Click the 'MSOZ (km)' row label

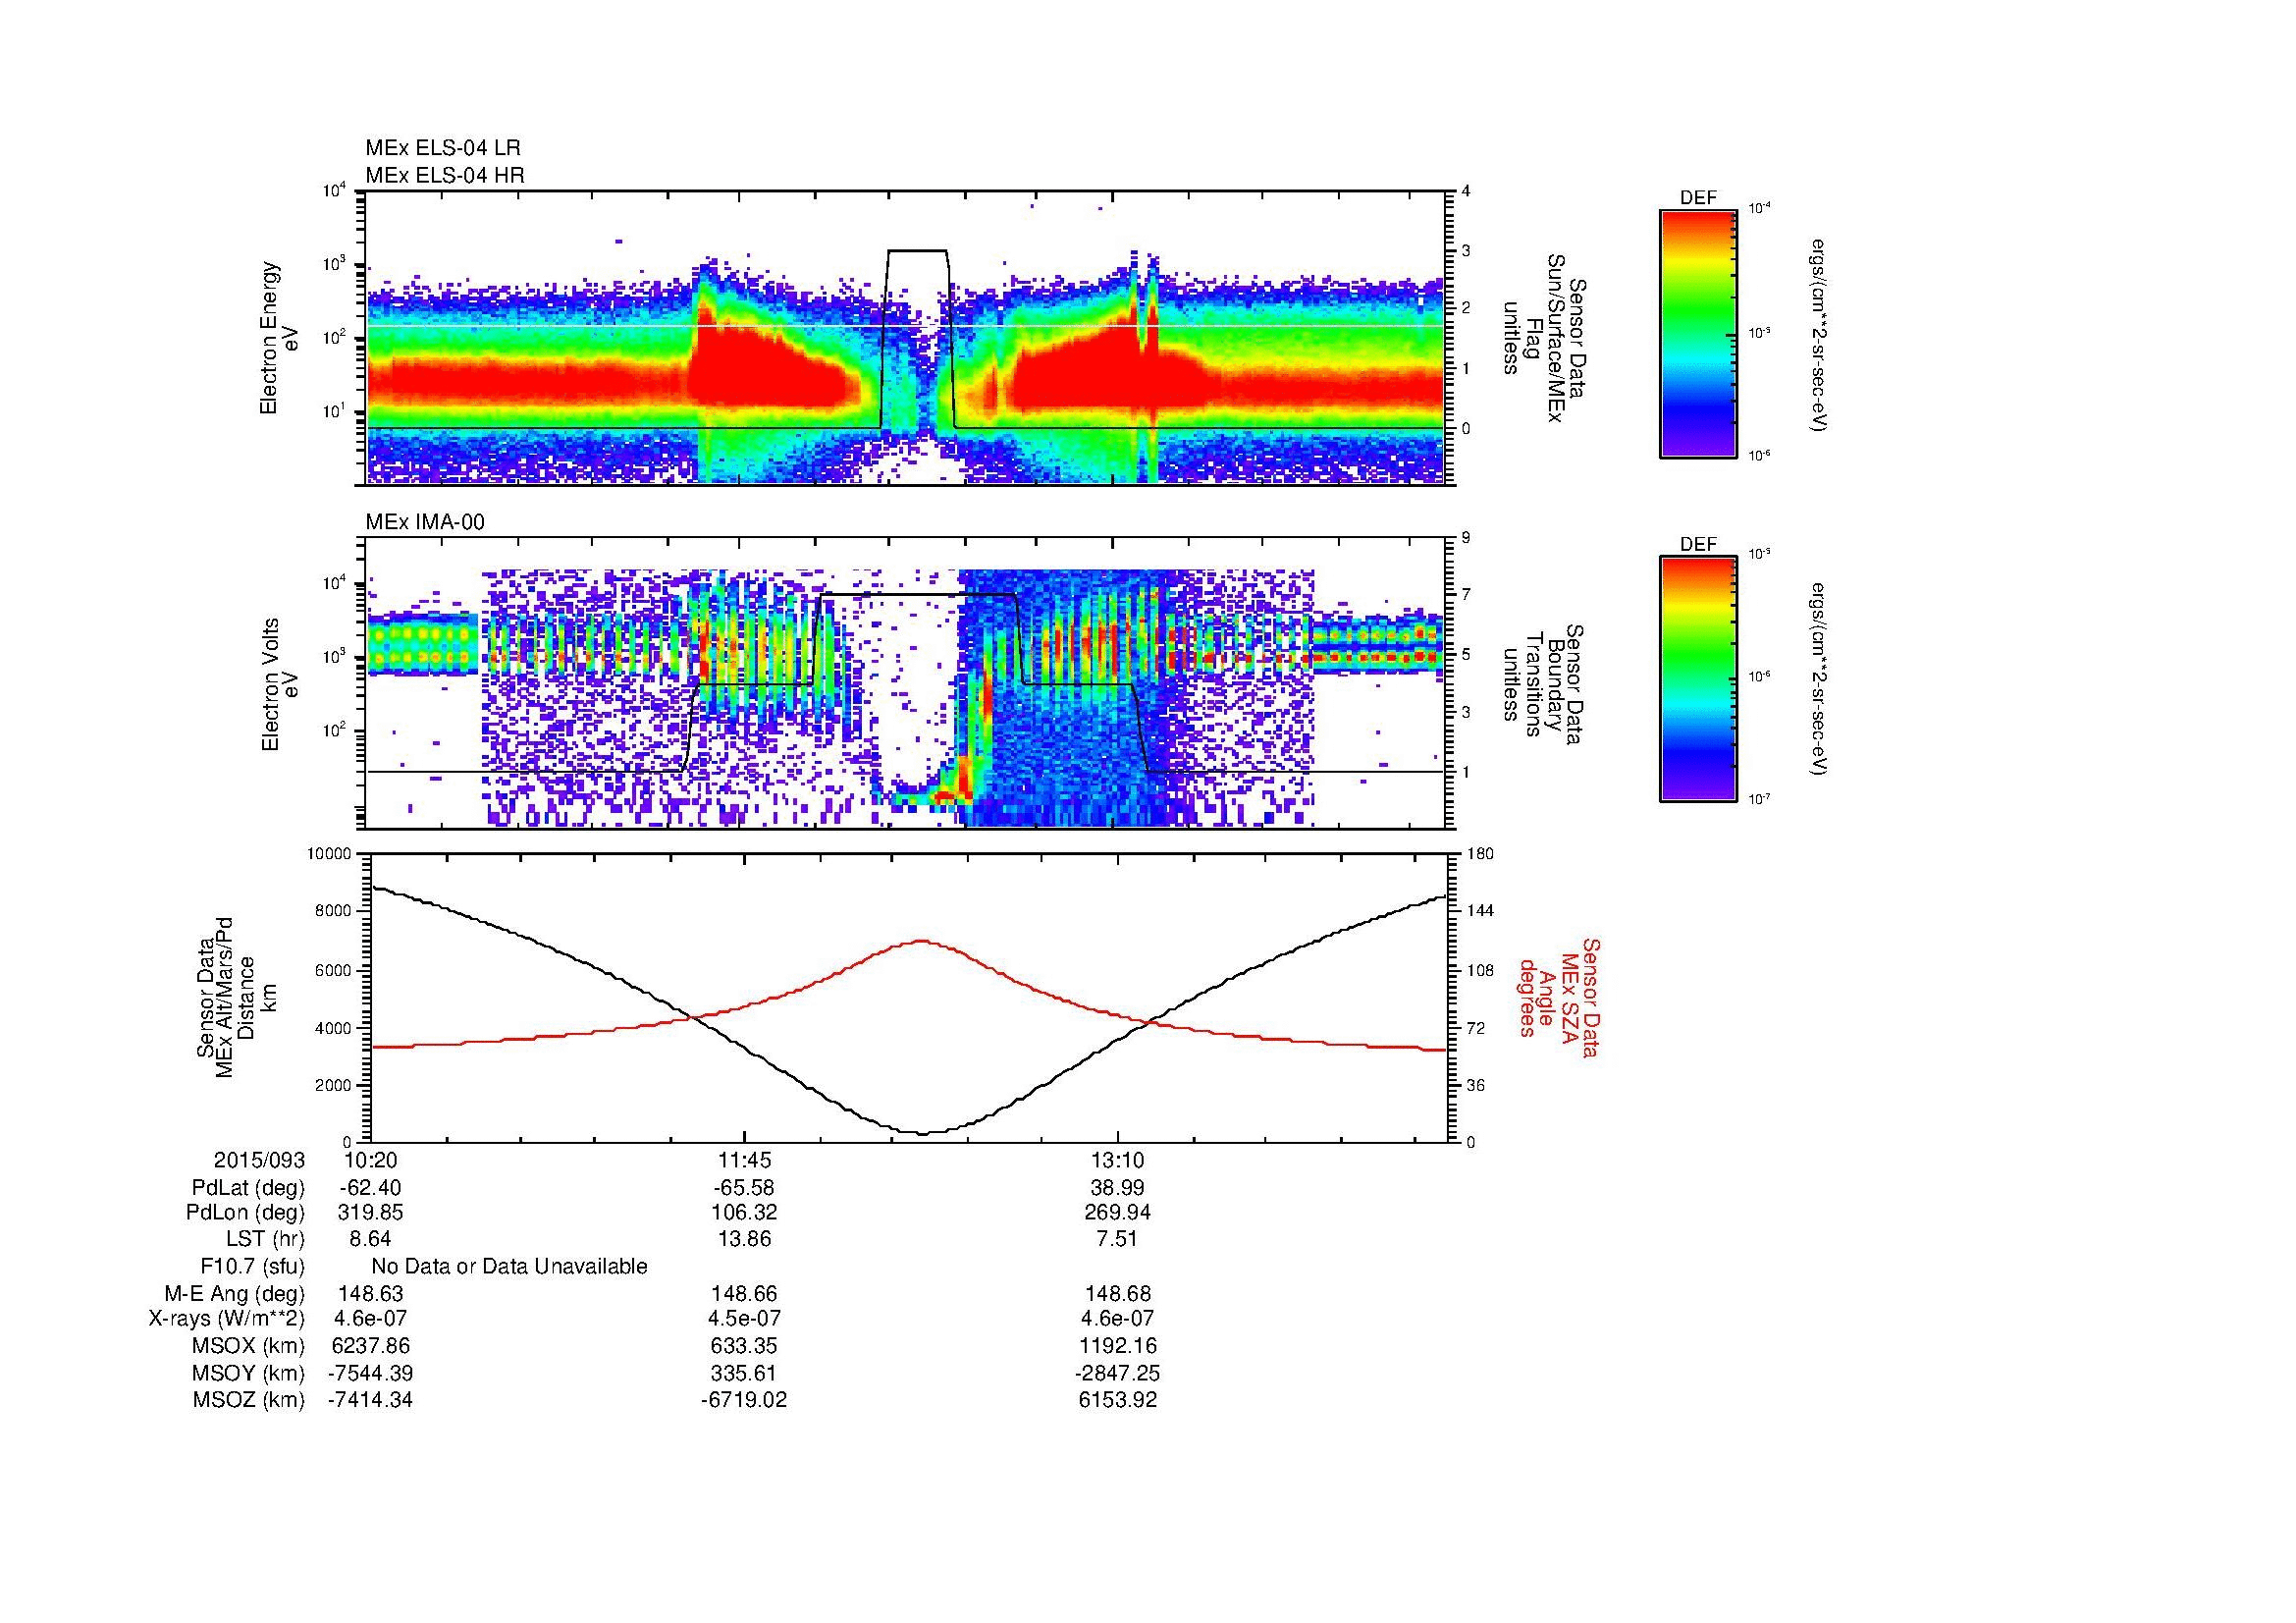pyautogui.click(x=249, y=1400)
